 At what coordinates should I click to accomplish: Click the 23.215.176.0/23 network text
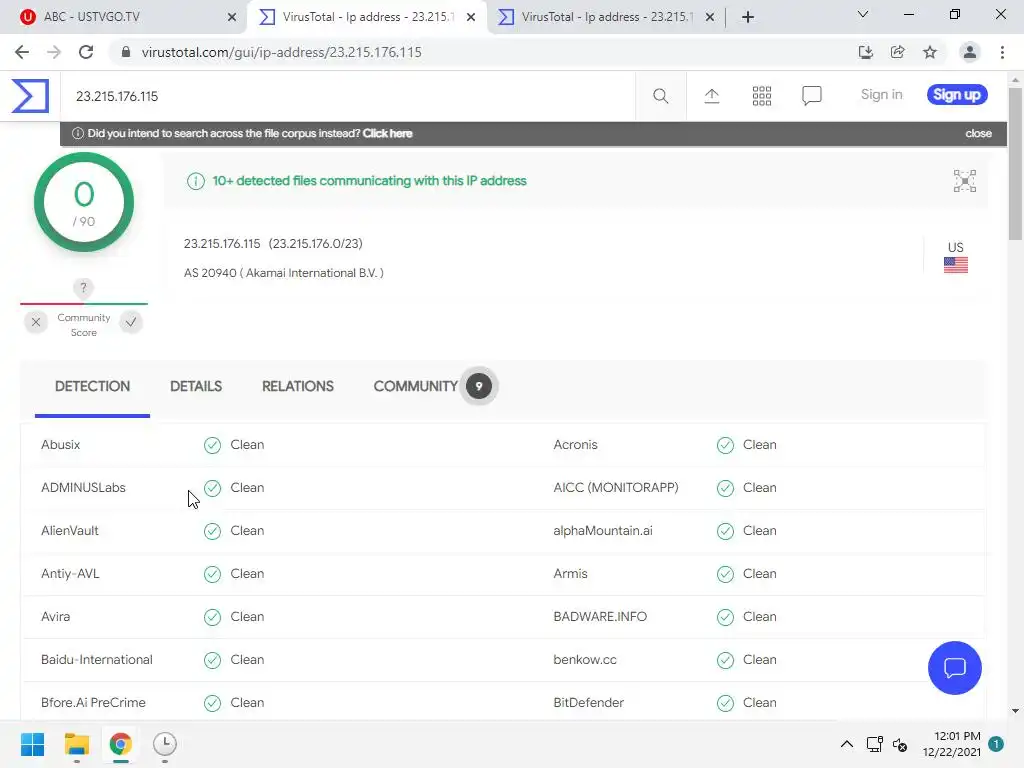tap(315, 244)
